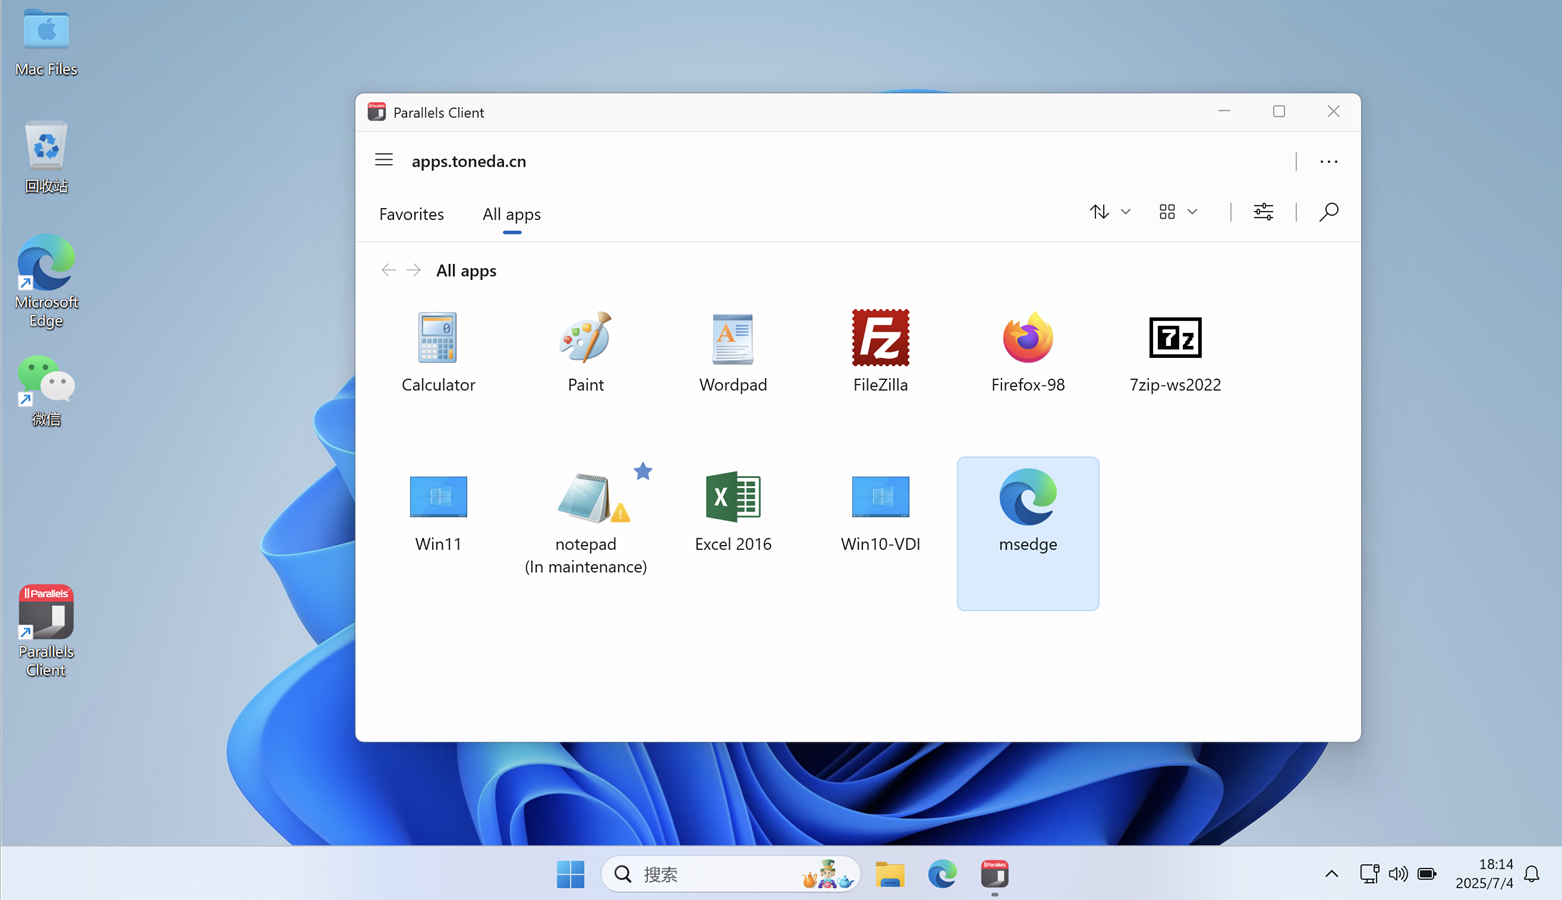Toggle the favorite star on notepad
Viewport: 1562px width, 900px height.
(x=643, y=471)
